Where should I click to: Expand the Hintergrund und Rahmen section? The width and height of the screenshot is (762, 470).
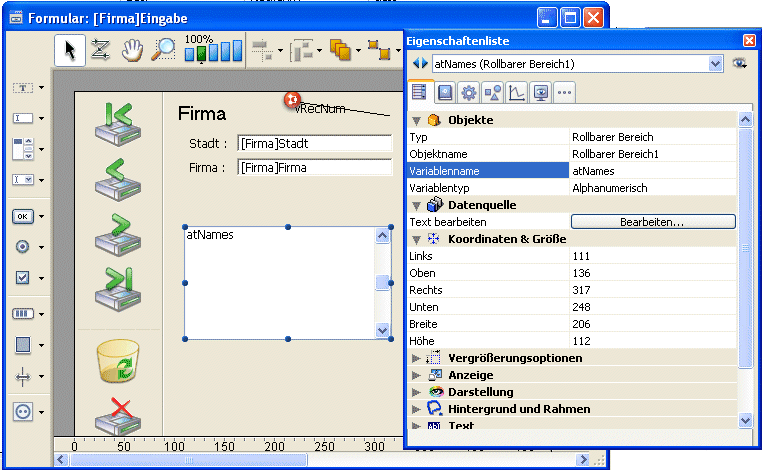coord(417,409)
